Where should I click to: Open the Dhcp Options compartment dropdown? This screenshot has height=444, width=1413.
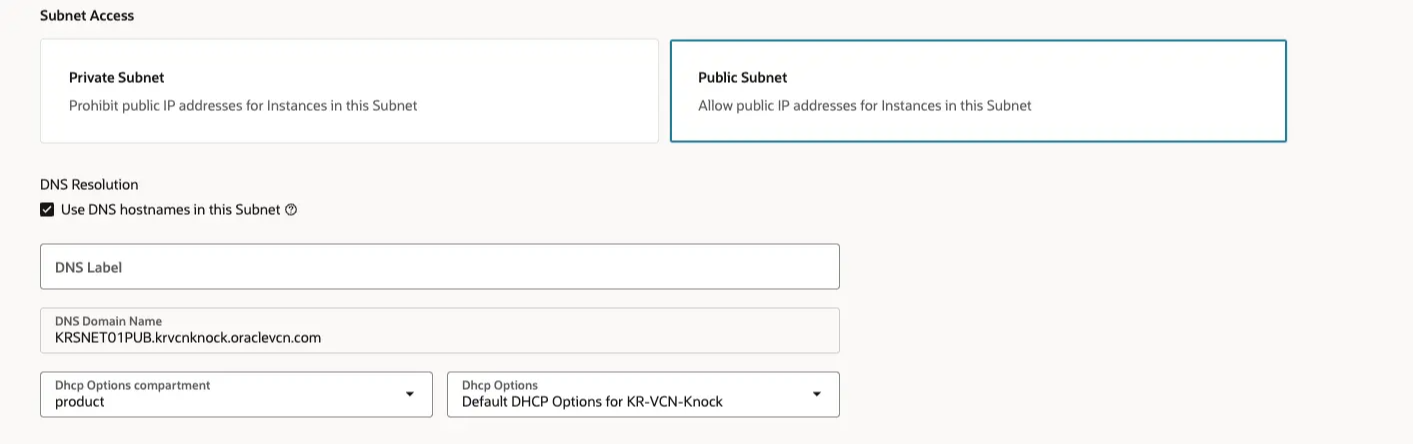click(x=236, y=394)
